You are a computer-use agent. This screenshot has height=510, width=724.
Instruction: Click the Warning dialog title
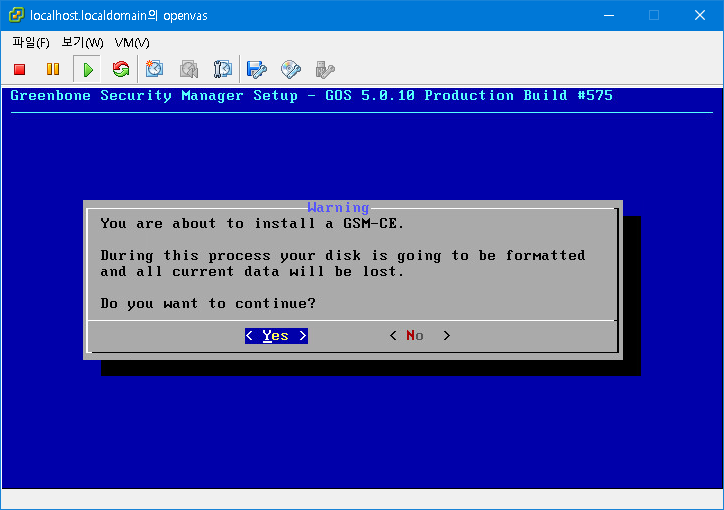338,208
